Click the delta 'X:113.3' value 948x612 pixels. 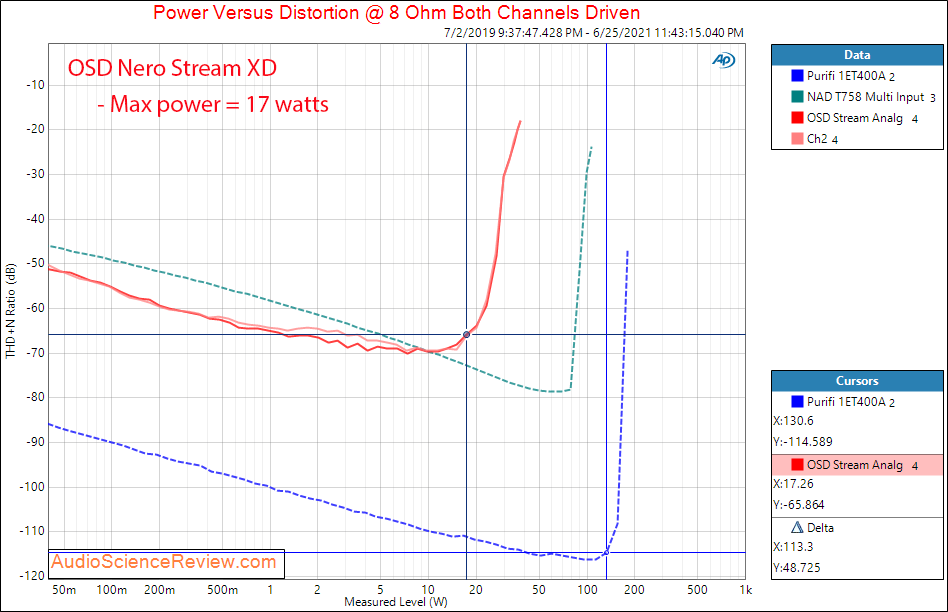click(793, 547)
